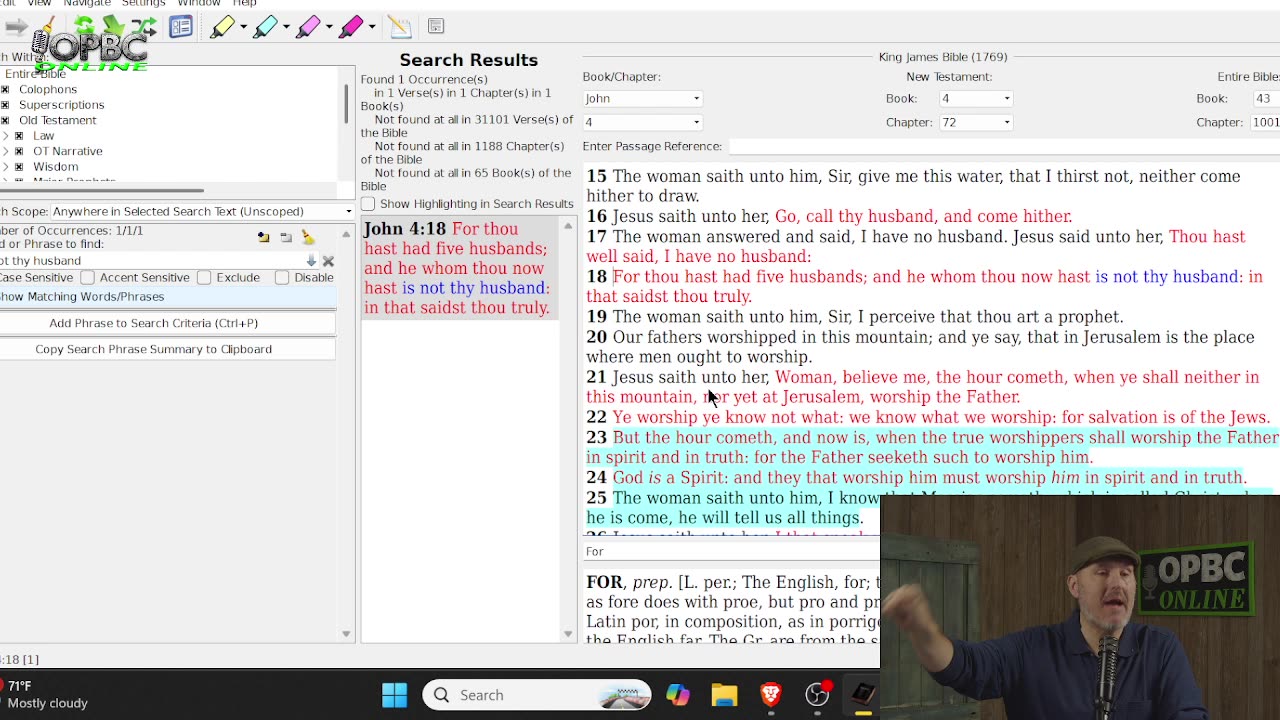
Task: Launch Copilot from the taskbar
Action: [678, 695]
